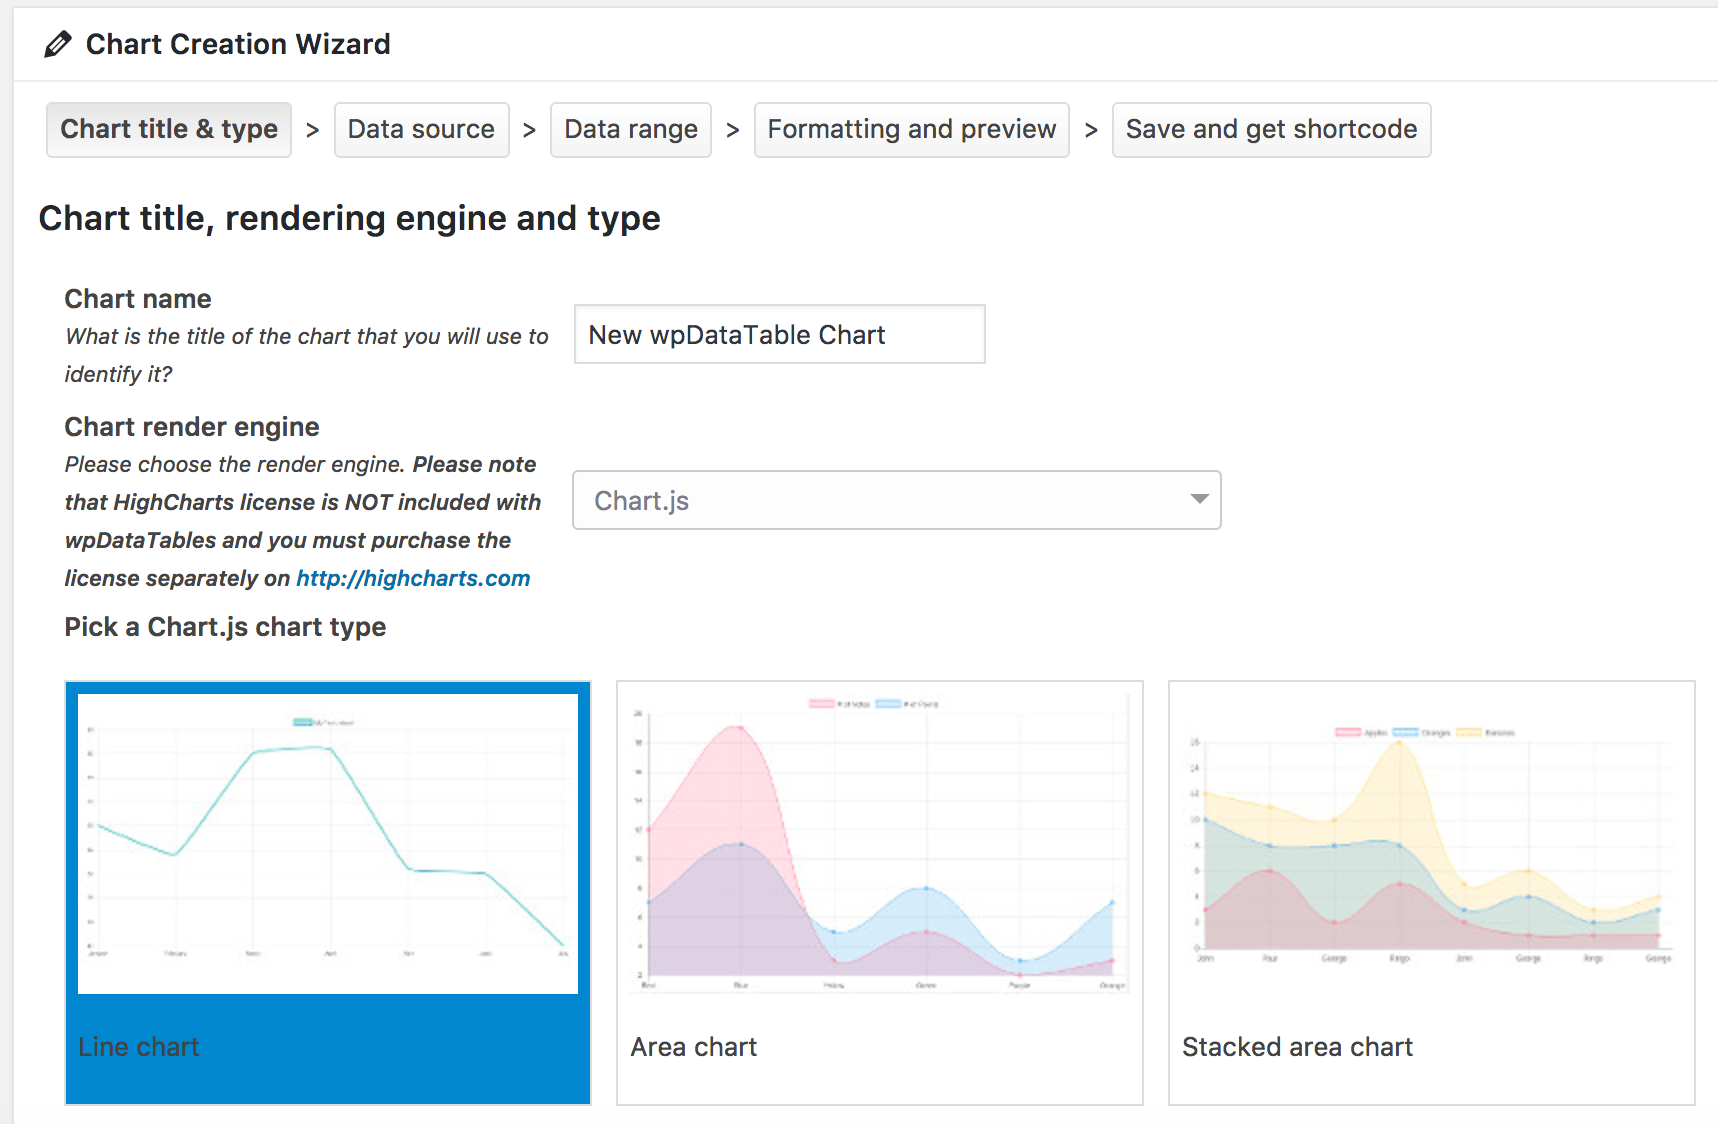Click the pencil icon beside Chart Creation Wizard

58,44
